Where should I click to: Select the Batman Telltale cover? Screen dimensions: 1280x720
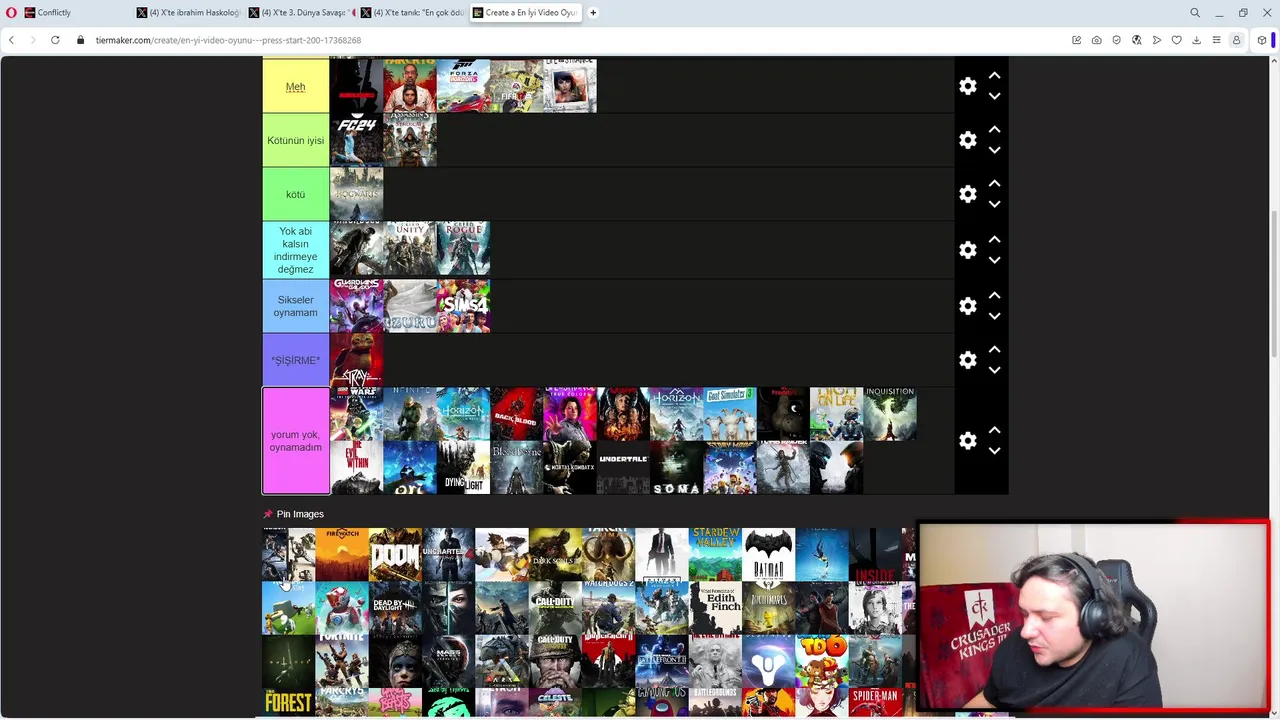click(768, 554)
